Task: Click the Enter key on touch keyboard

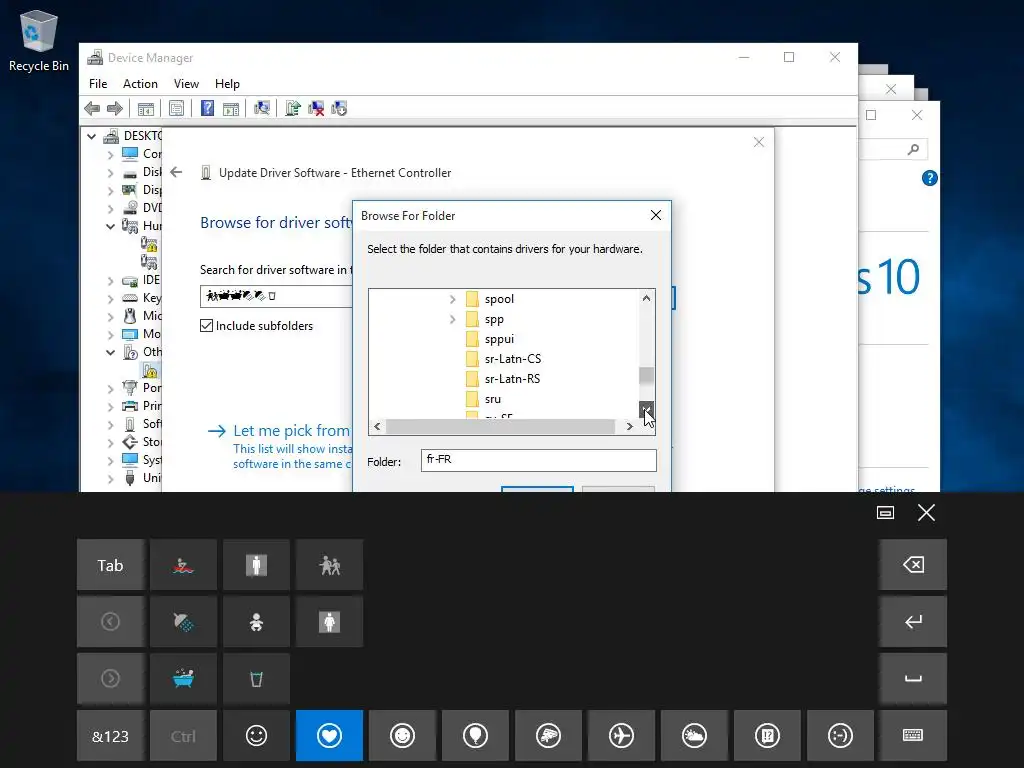Action: pos(912,622)
